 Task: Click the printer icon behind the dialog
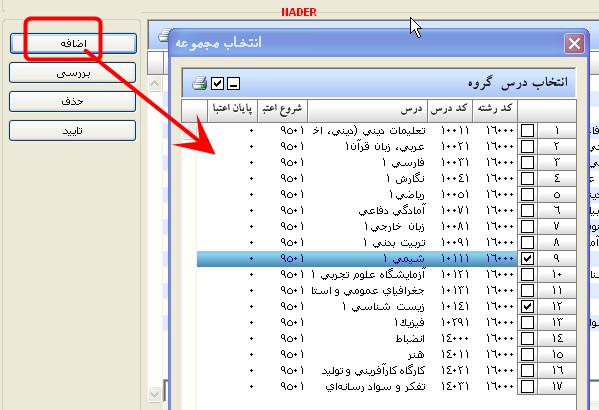(x=164, y=36)
